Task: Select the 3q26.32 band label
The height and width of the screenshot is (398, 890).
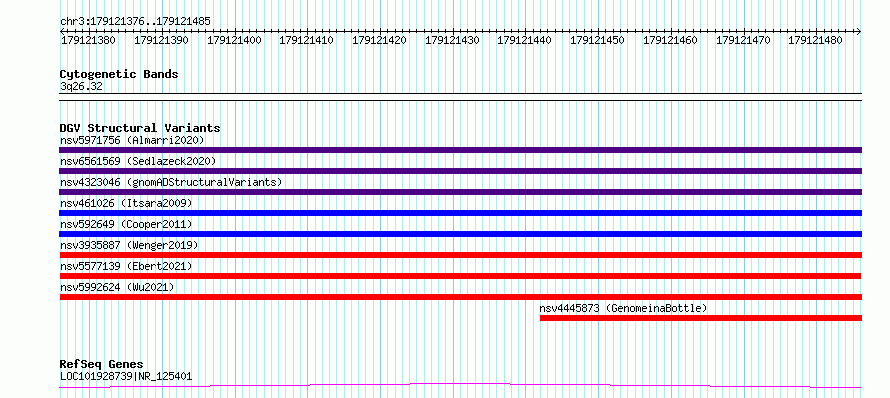Action: [81, 87]
